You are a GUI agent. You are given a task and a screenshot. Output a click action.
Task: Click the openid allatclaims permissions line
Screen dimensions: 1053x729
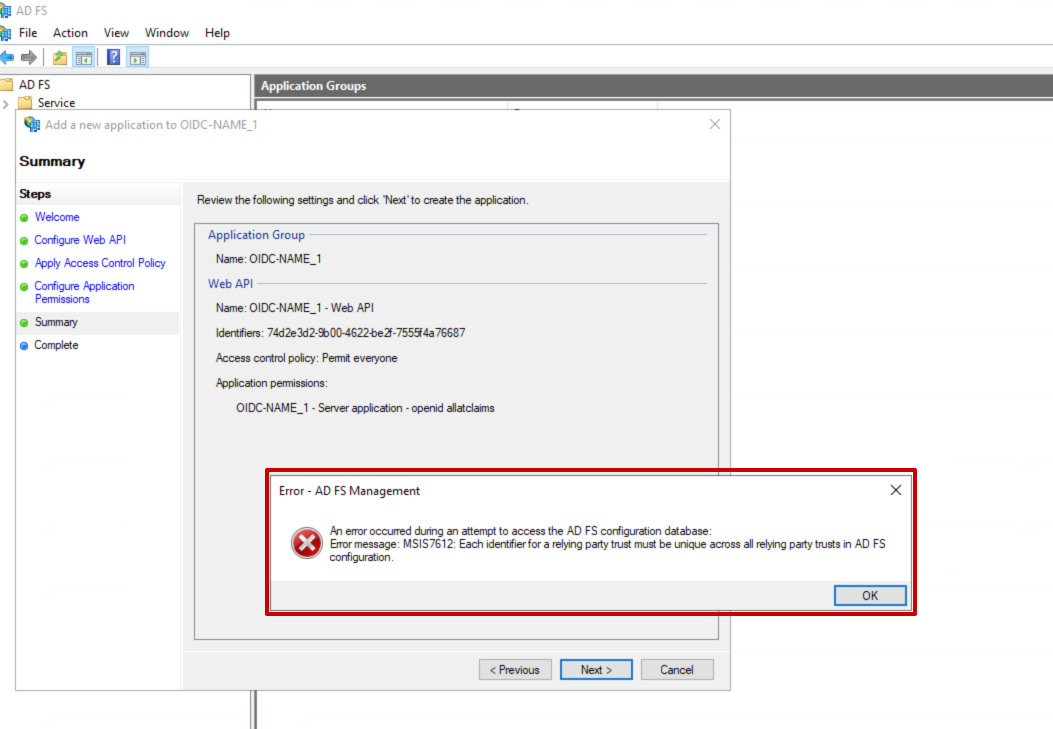tap(365, 407)
